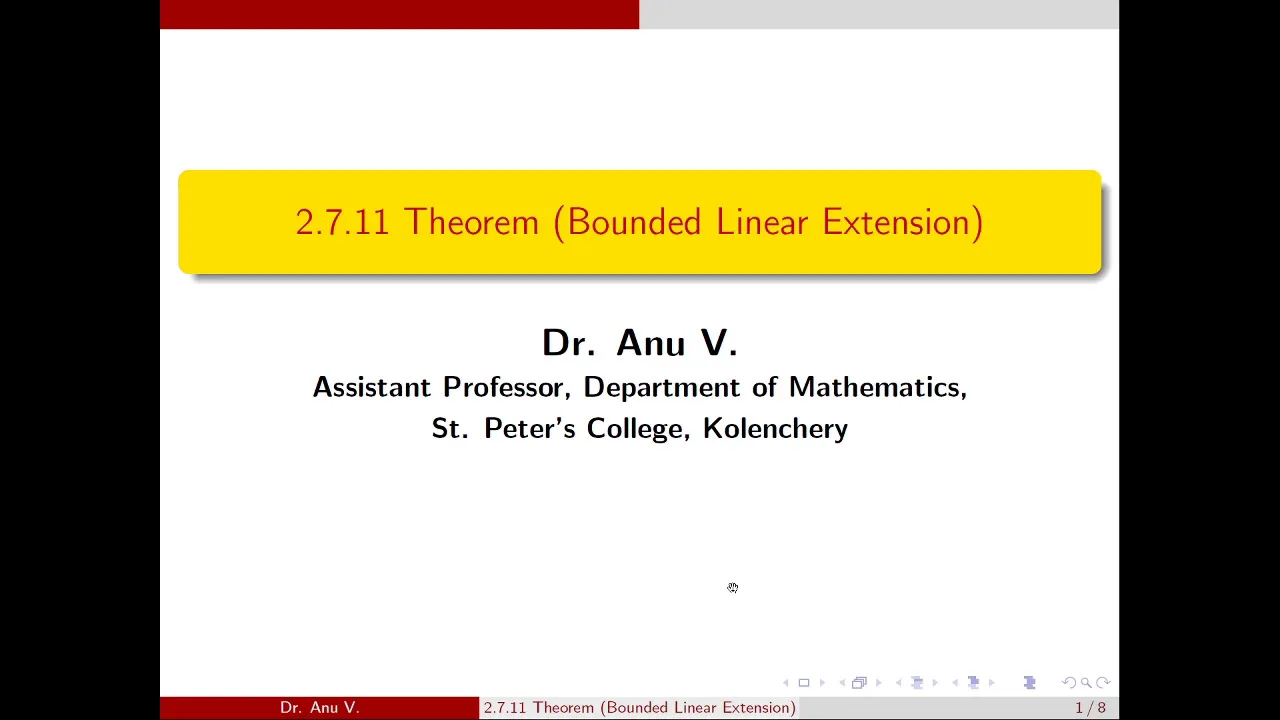Click the next frame arrow
The width and height of the screenshot is (1280, 720).
coord(879,683)
